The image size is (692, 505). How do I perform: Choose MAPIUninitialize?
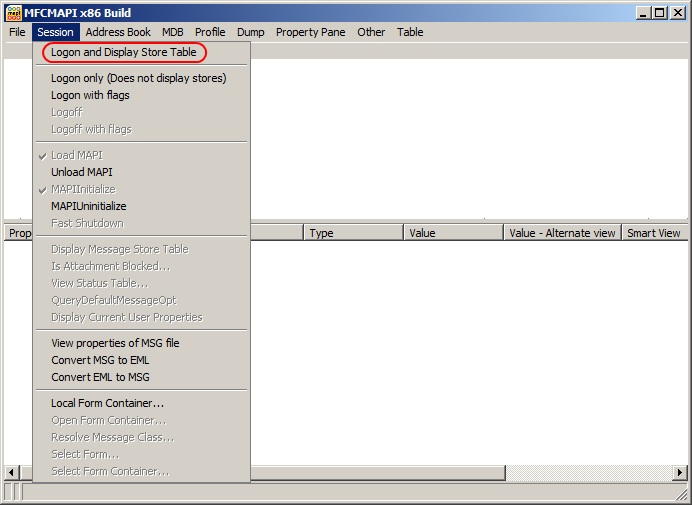[141, 206]
